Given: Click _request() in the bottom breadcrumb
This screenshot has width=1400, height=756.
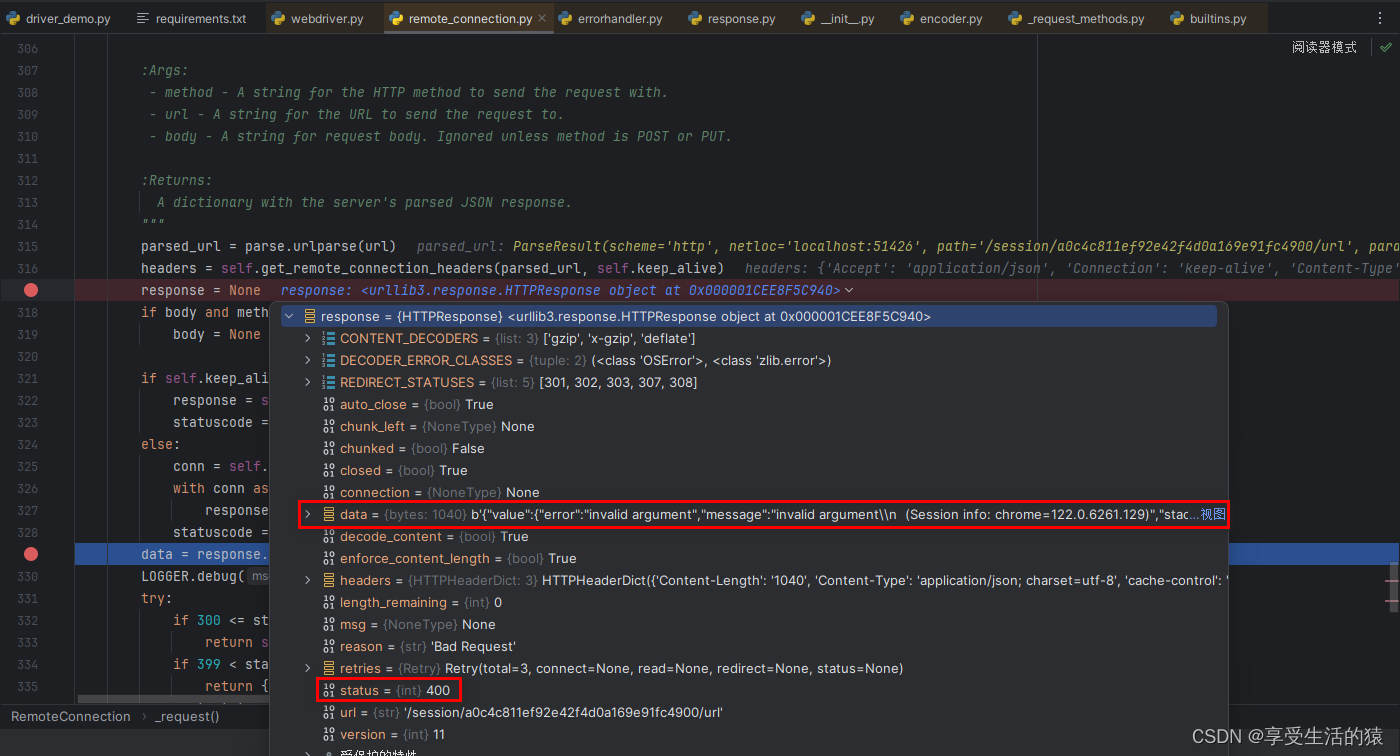Looking at the screenshot, I should [x=187, y=716].
